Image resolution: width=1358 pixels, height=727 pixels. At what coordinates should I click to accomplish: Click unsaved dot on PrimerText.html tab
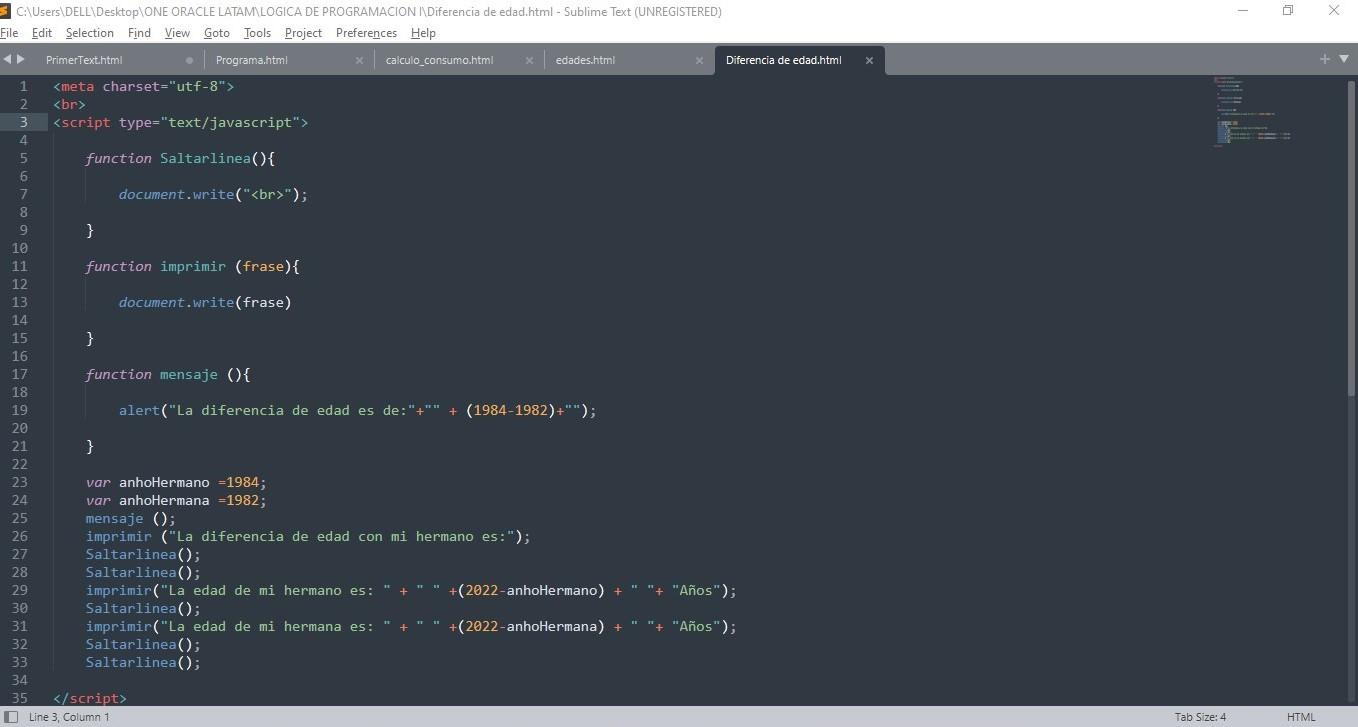pyautogui.click(x=189, y=61)
